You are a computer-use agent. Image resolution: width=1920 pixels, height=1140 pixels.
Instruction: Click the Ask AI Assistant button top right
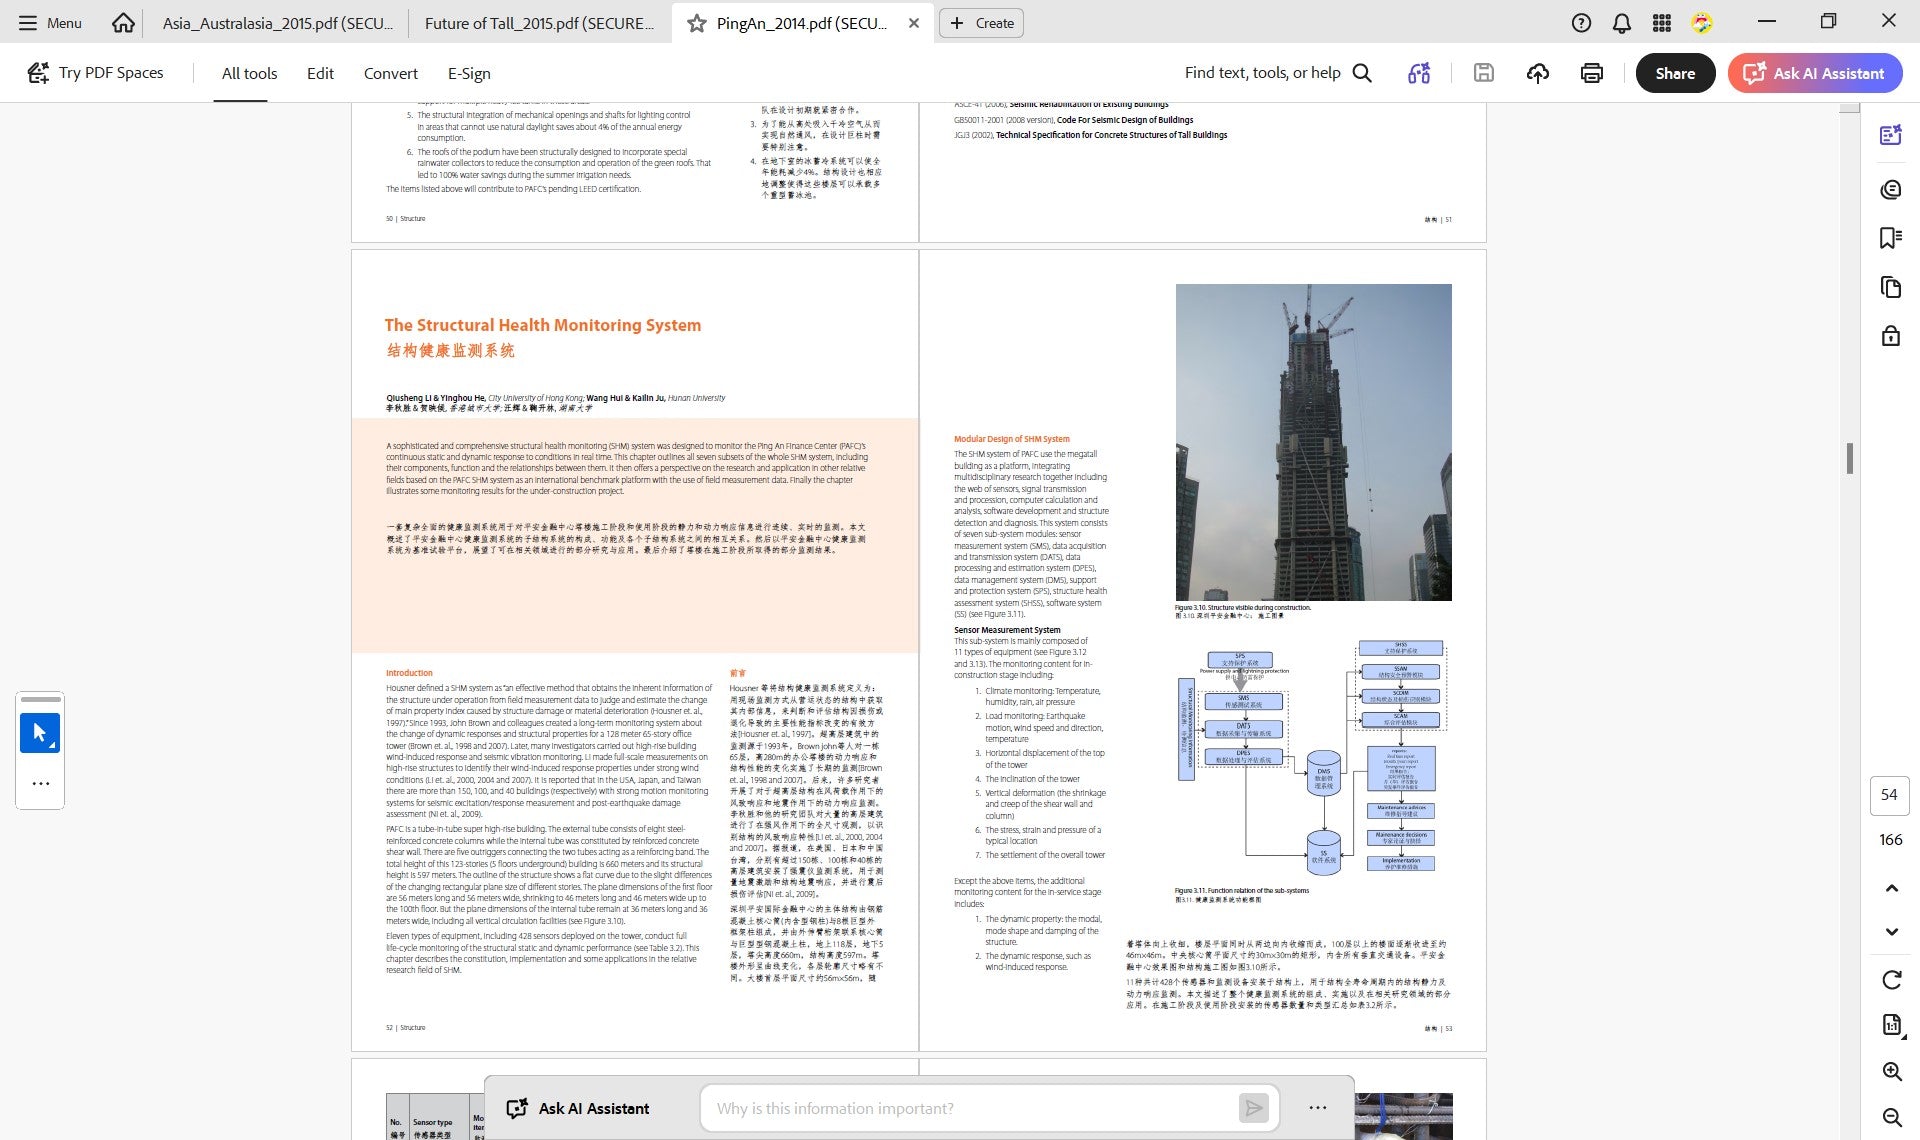[1814, 73]
